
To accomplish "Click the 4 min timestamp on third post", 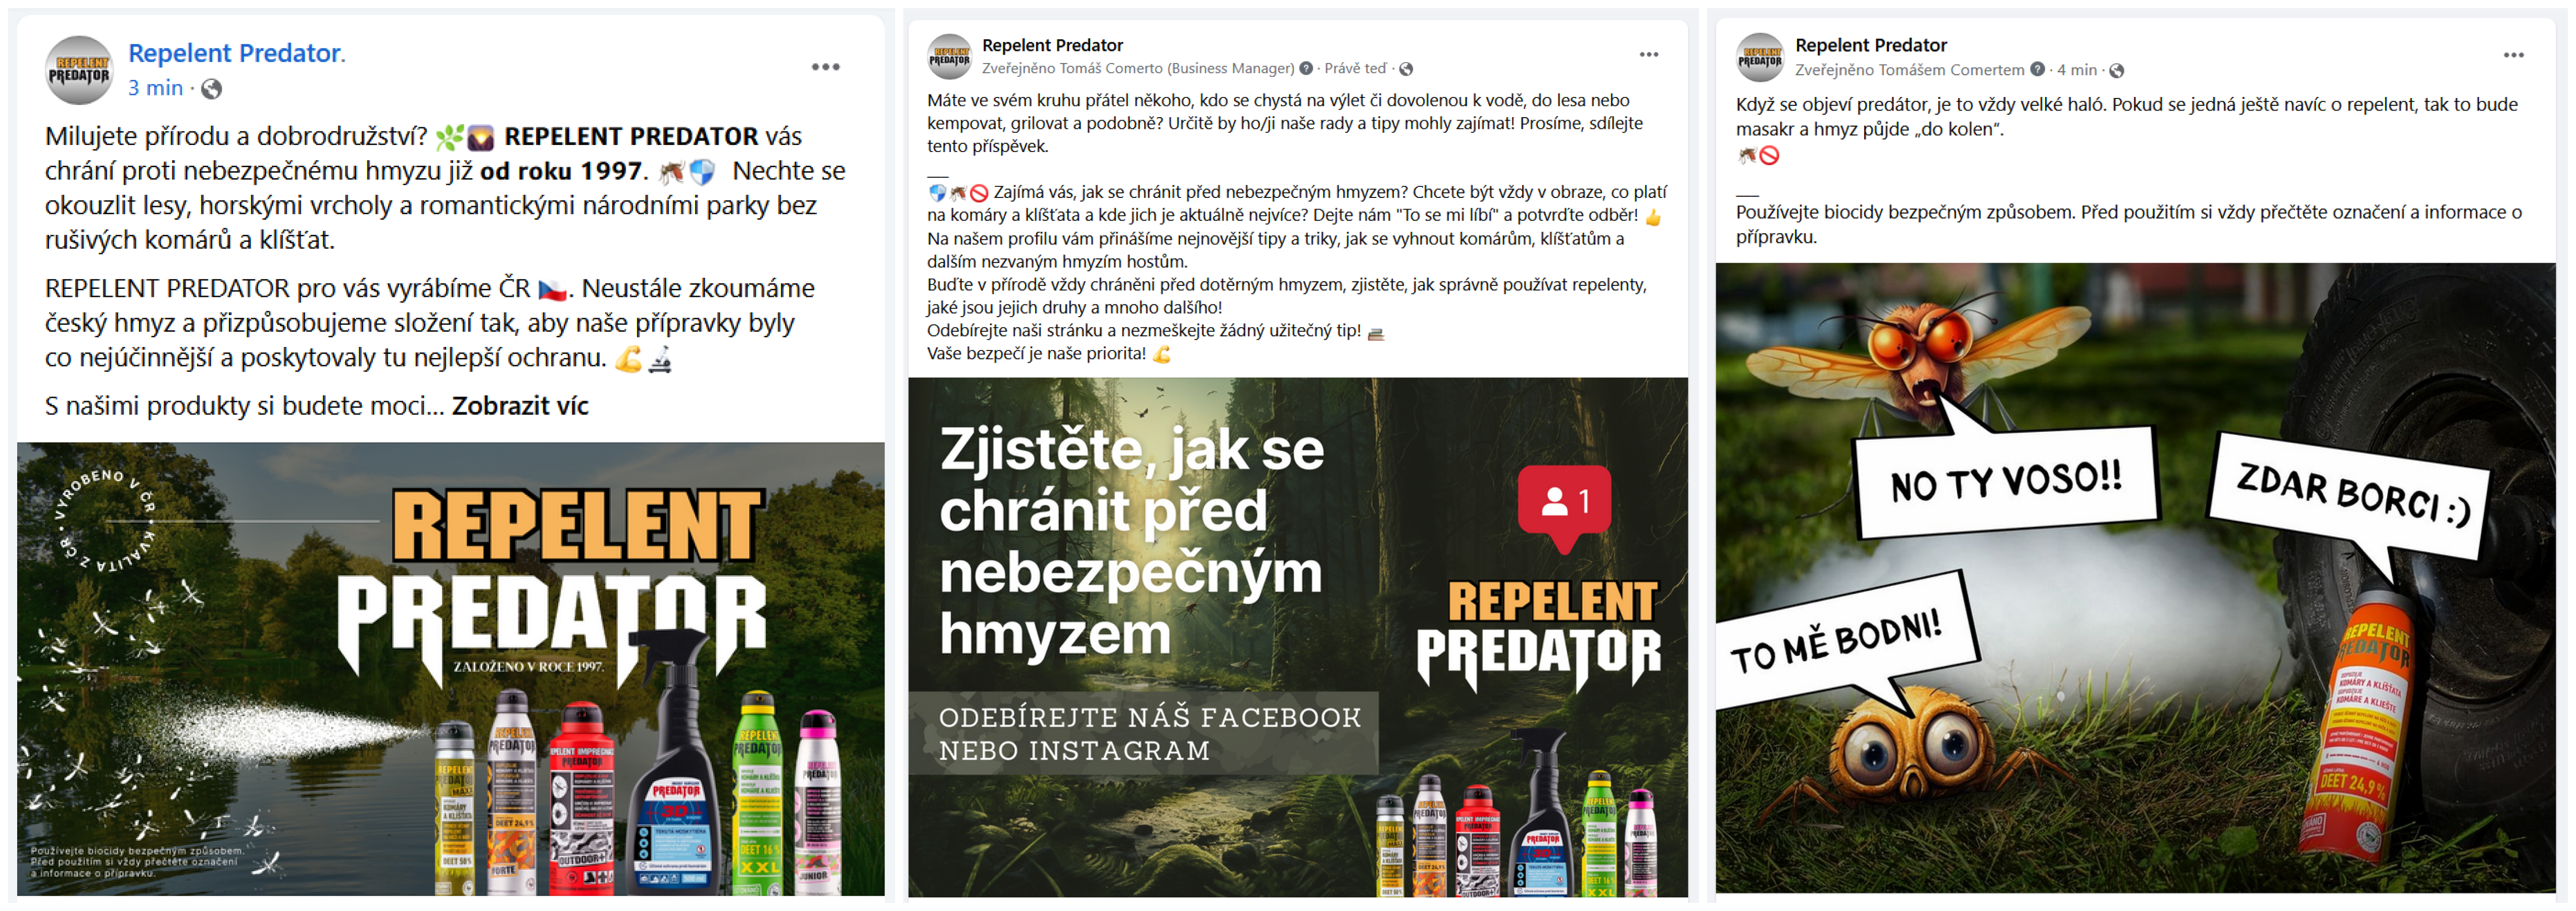I will click(x=2076, y=70).
